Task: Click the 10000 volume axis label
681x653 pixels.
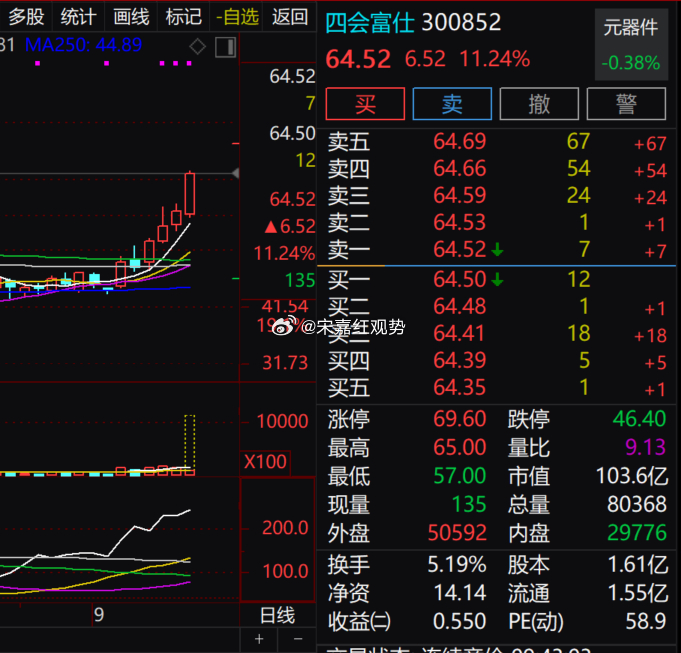Action: pos(283,421)
